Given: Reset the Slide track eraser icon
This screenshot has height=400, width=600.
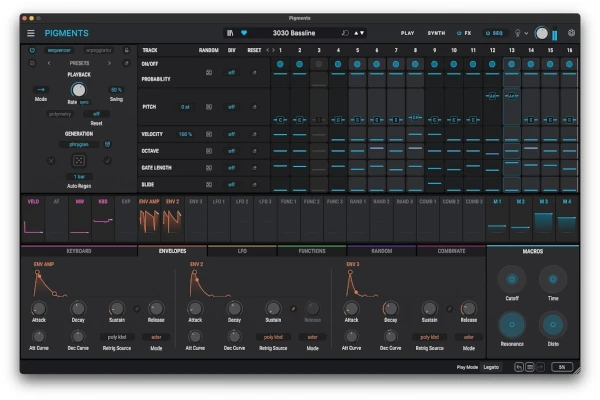Looking at the screenshot, I should point(254,185).
